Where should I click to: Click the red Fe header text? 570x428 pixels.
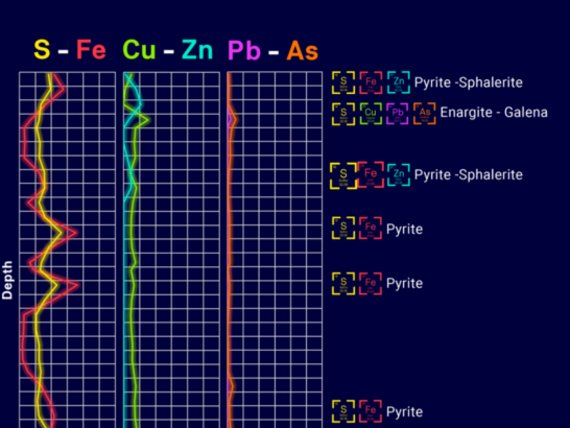click(x=91, y=49)
